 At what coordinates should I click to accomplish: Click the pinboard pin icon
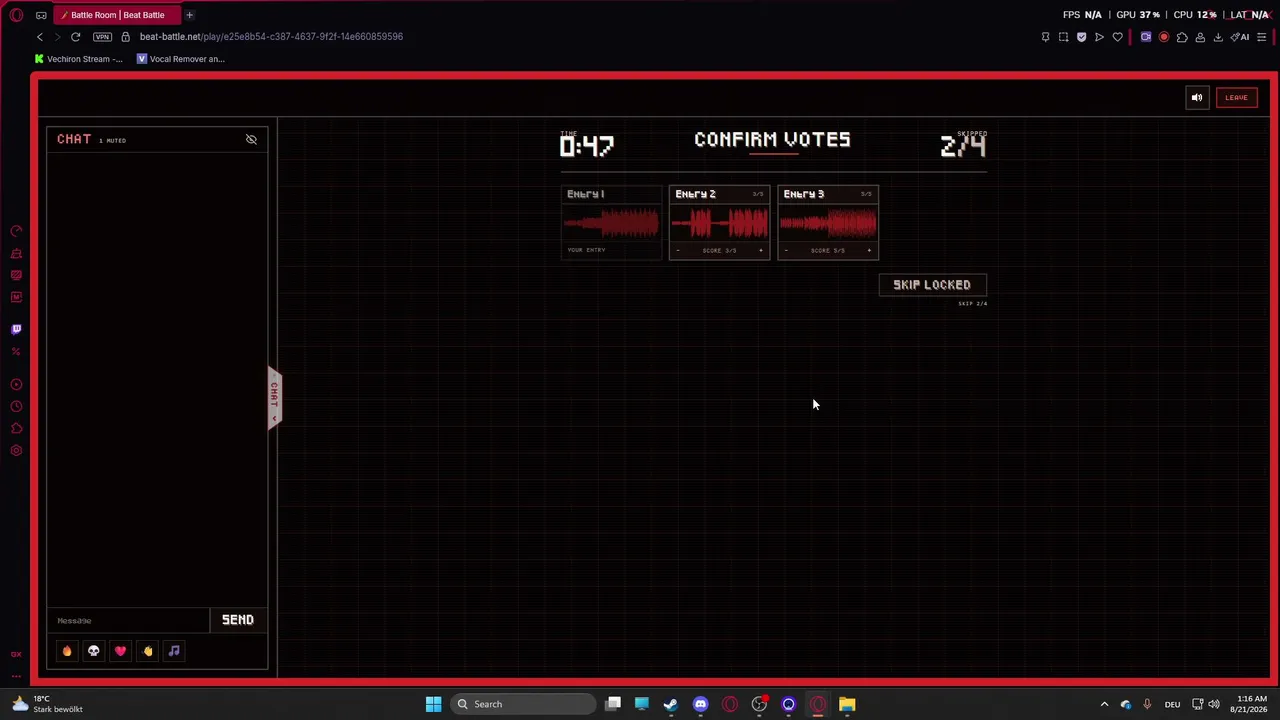(1046, 37)
